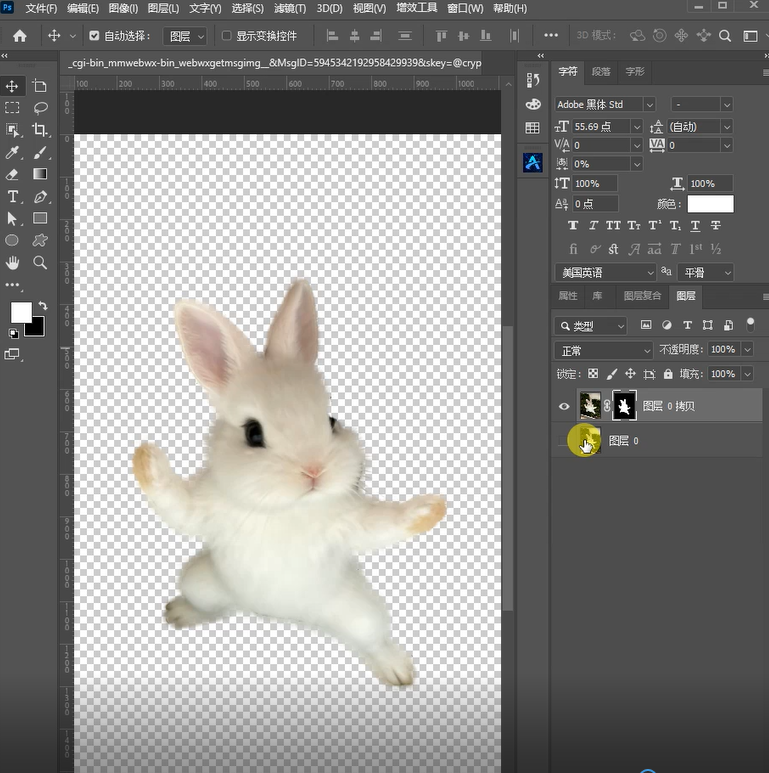Open the 美国英语 language dropdown

[605, 273]
